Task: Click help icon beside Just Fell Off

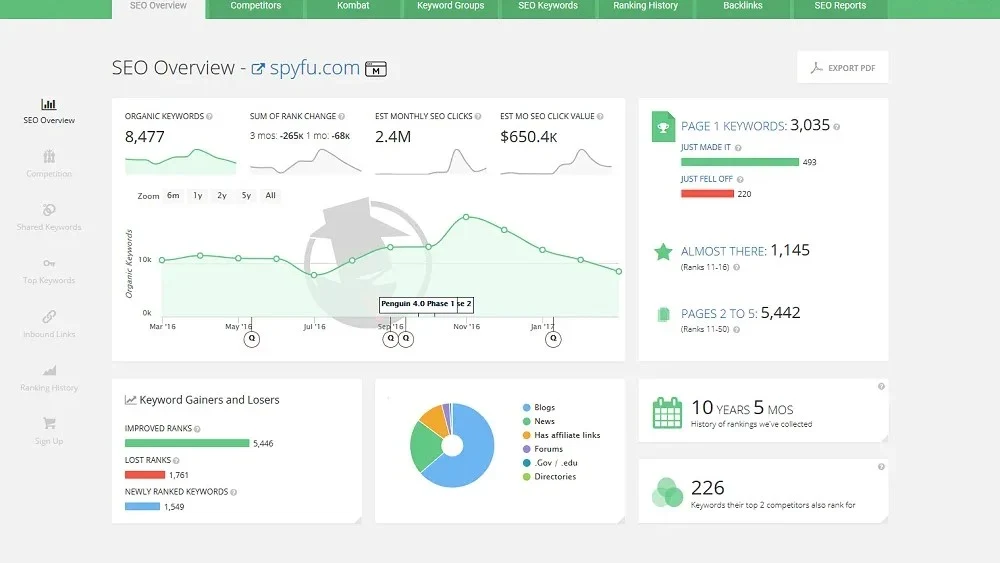Action: 740,180
